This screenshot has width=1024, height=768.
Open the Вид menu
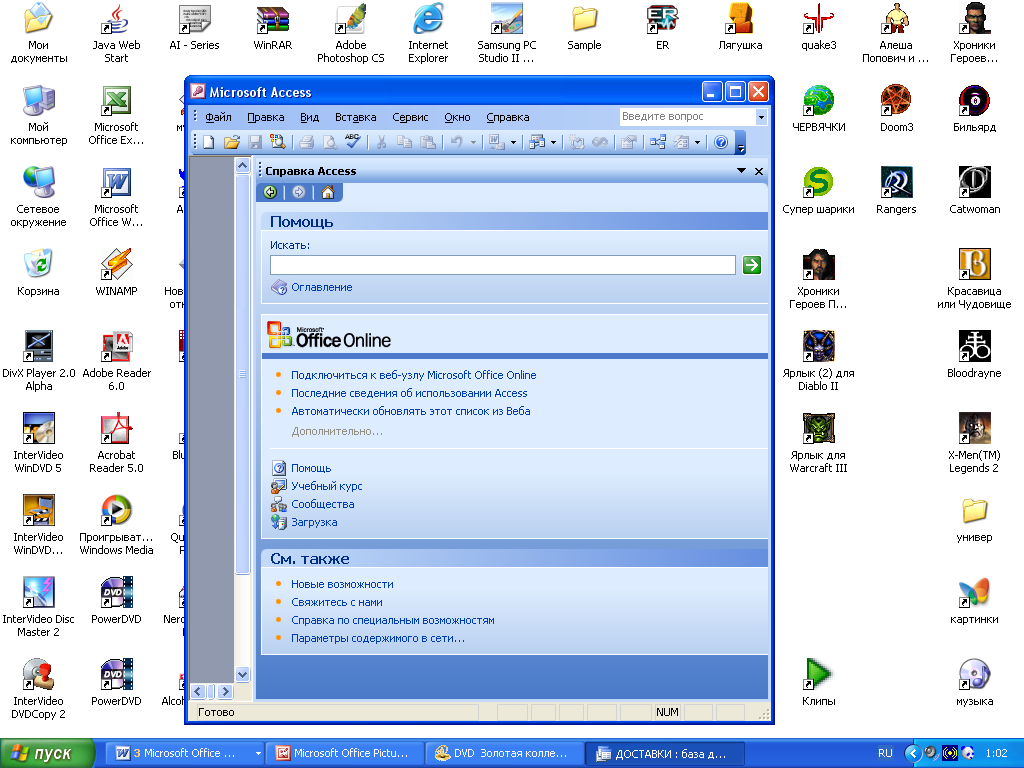pos(310,117)
